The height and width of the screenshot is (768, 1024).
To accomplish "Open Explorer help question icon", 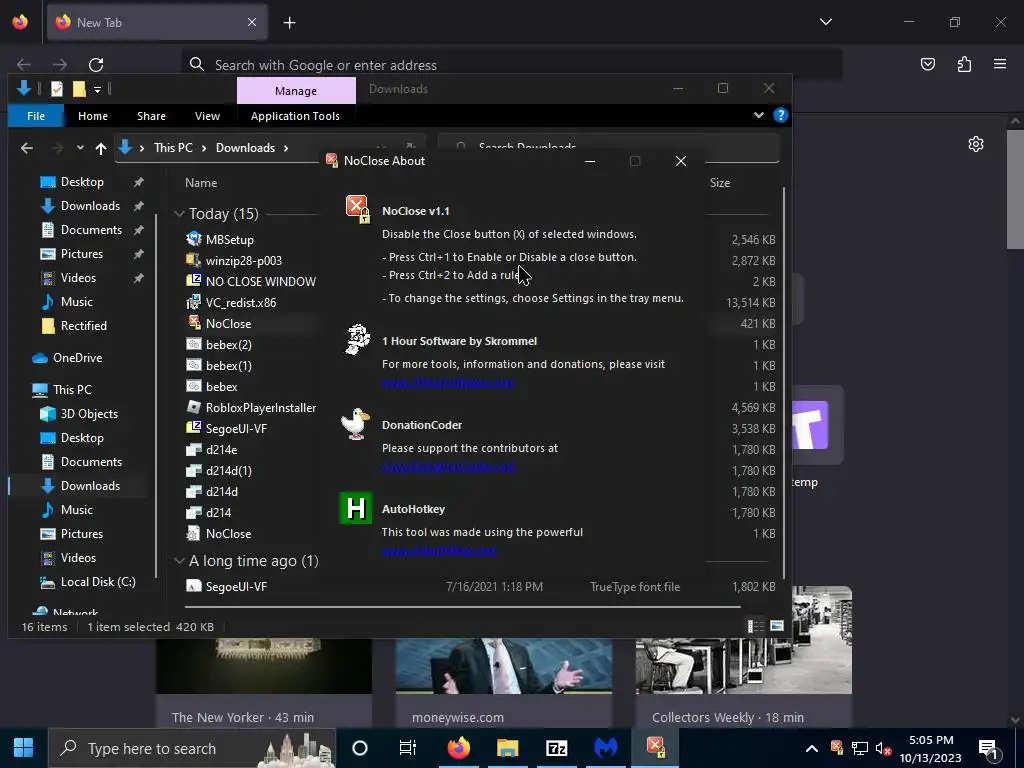I will (x=780, y=116).
